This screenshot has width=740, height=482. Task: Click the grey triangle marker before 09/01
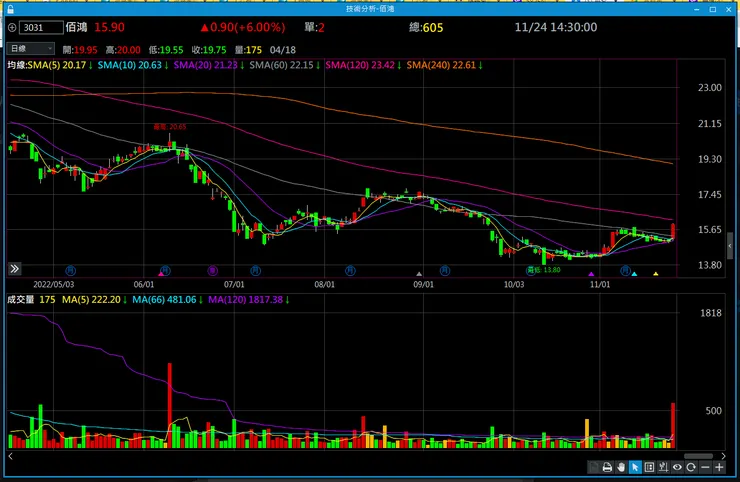(x=419, y=274)
